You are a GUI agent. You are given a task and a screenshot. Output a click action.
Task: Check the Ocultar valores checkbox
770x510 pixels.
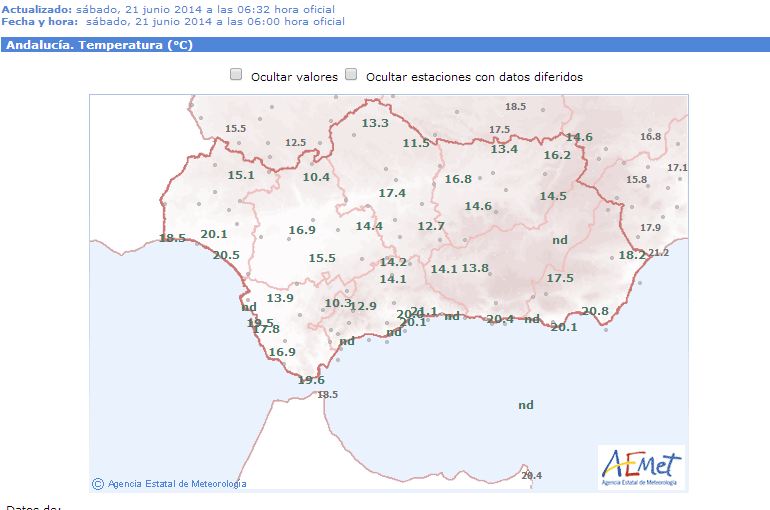pyautogui.click(x=236, y=74)
